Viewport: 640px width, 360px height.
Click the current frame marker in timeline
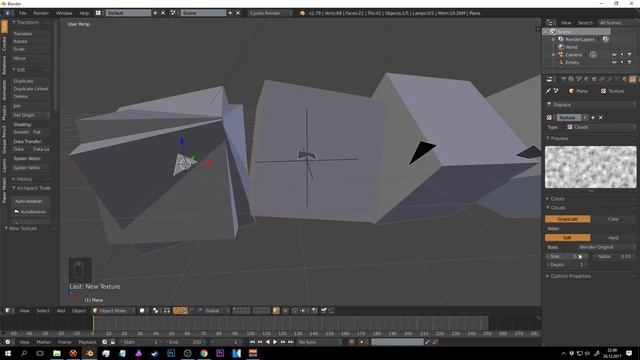(x=93, y=323)
